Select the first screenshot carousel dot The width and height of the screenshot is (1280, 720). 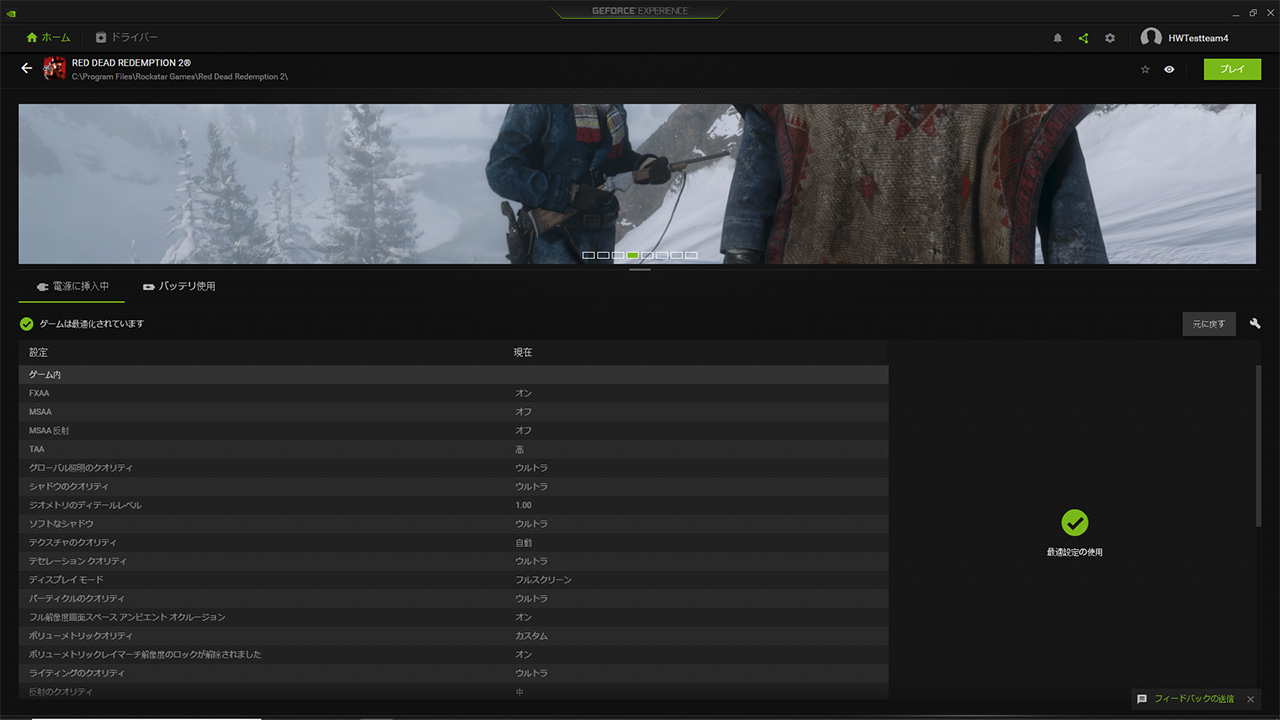tap(589, 255)
